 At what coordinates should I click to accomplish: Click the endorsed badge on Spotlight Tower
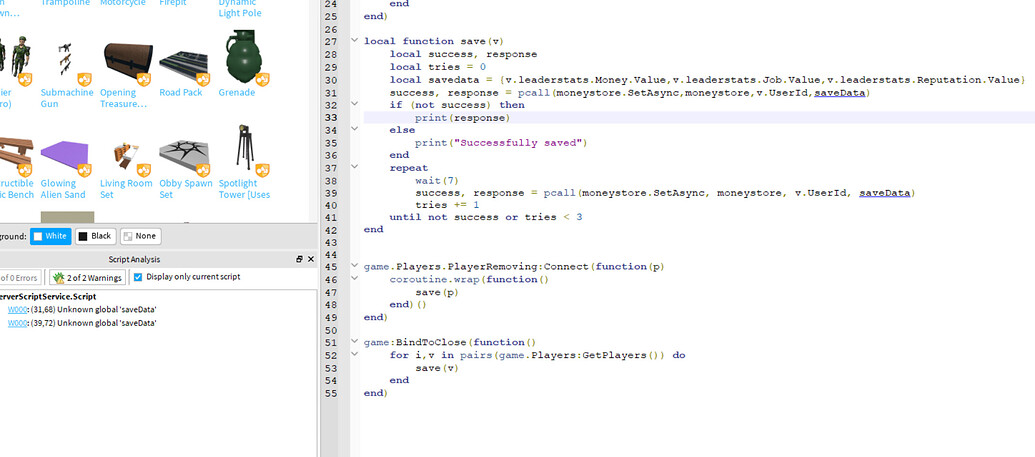point(262,170)
